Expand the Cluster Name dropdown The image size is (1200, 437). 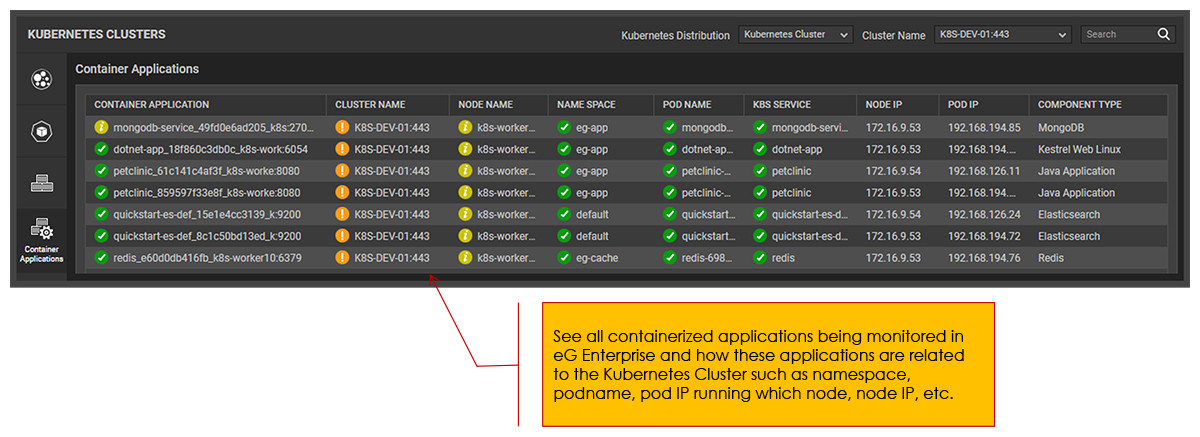click(x=1003, y=34)
